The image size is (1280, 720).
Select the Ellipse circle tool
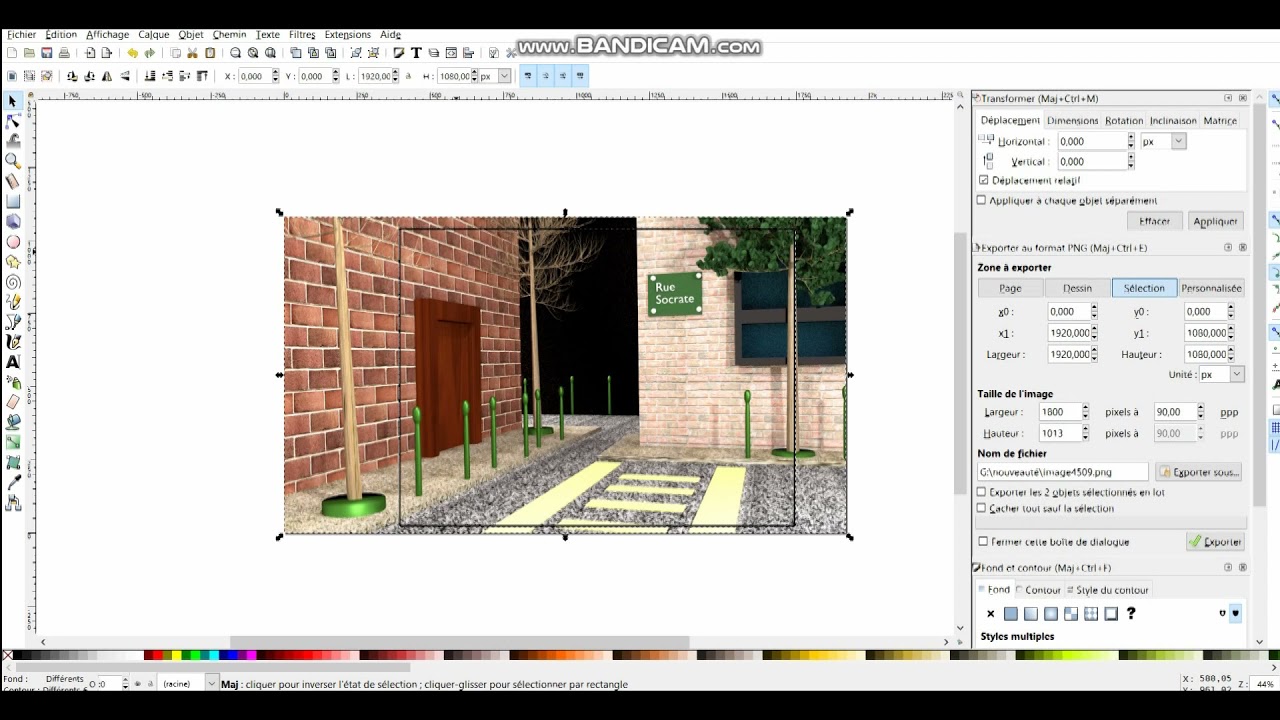click(x=13, y=241)
